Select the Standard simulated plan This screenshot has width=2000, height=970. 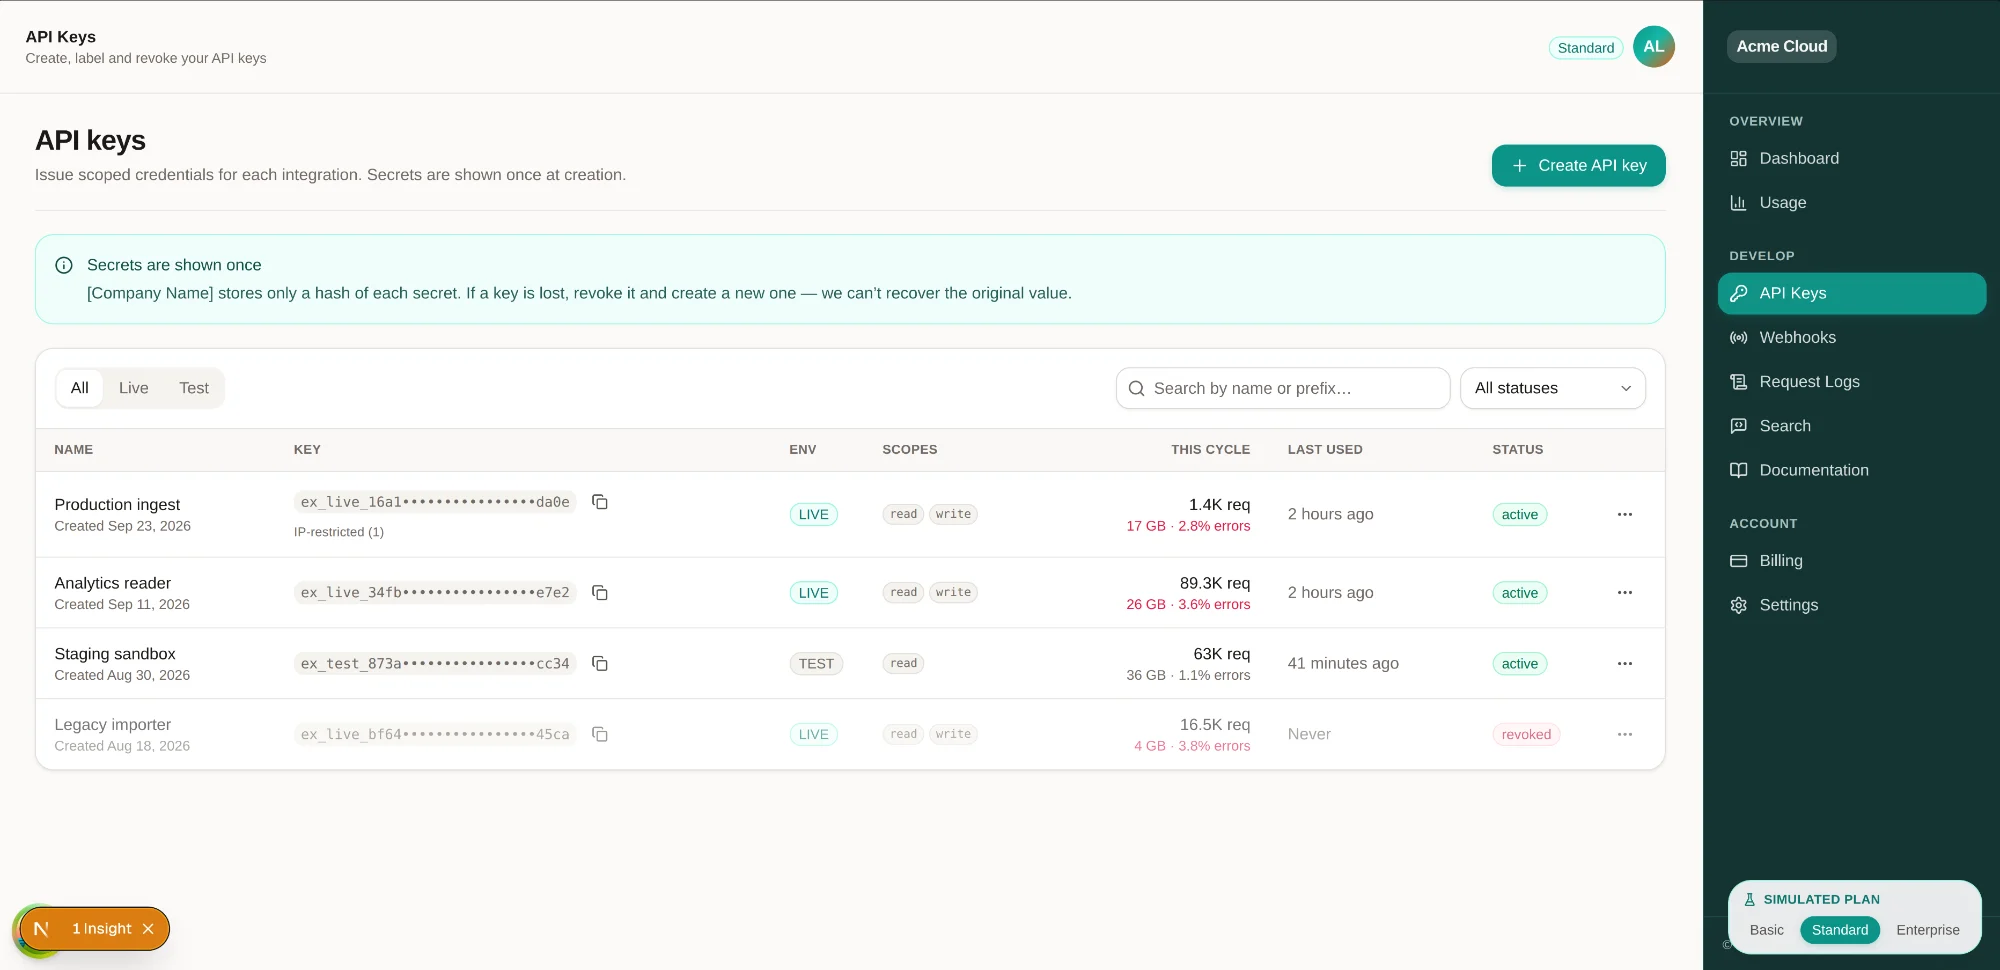click(1840, 930)
